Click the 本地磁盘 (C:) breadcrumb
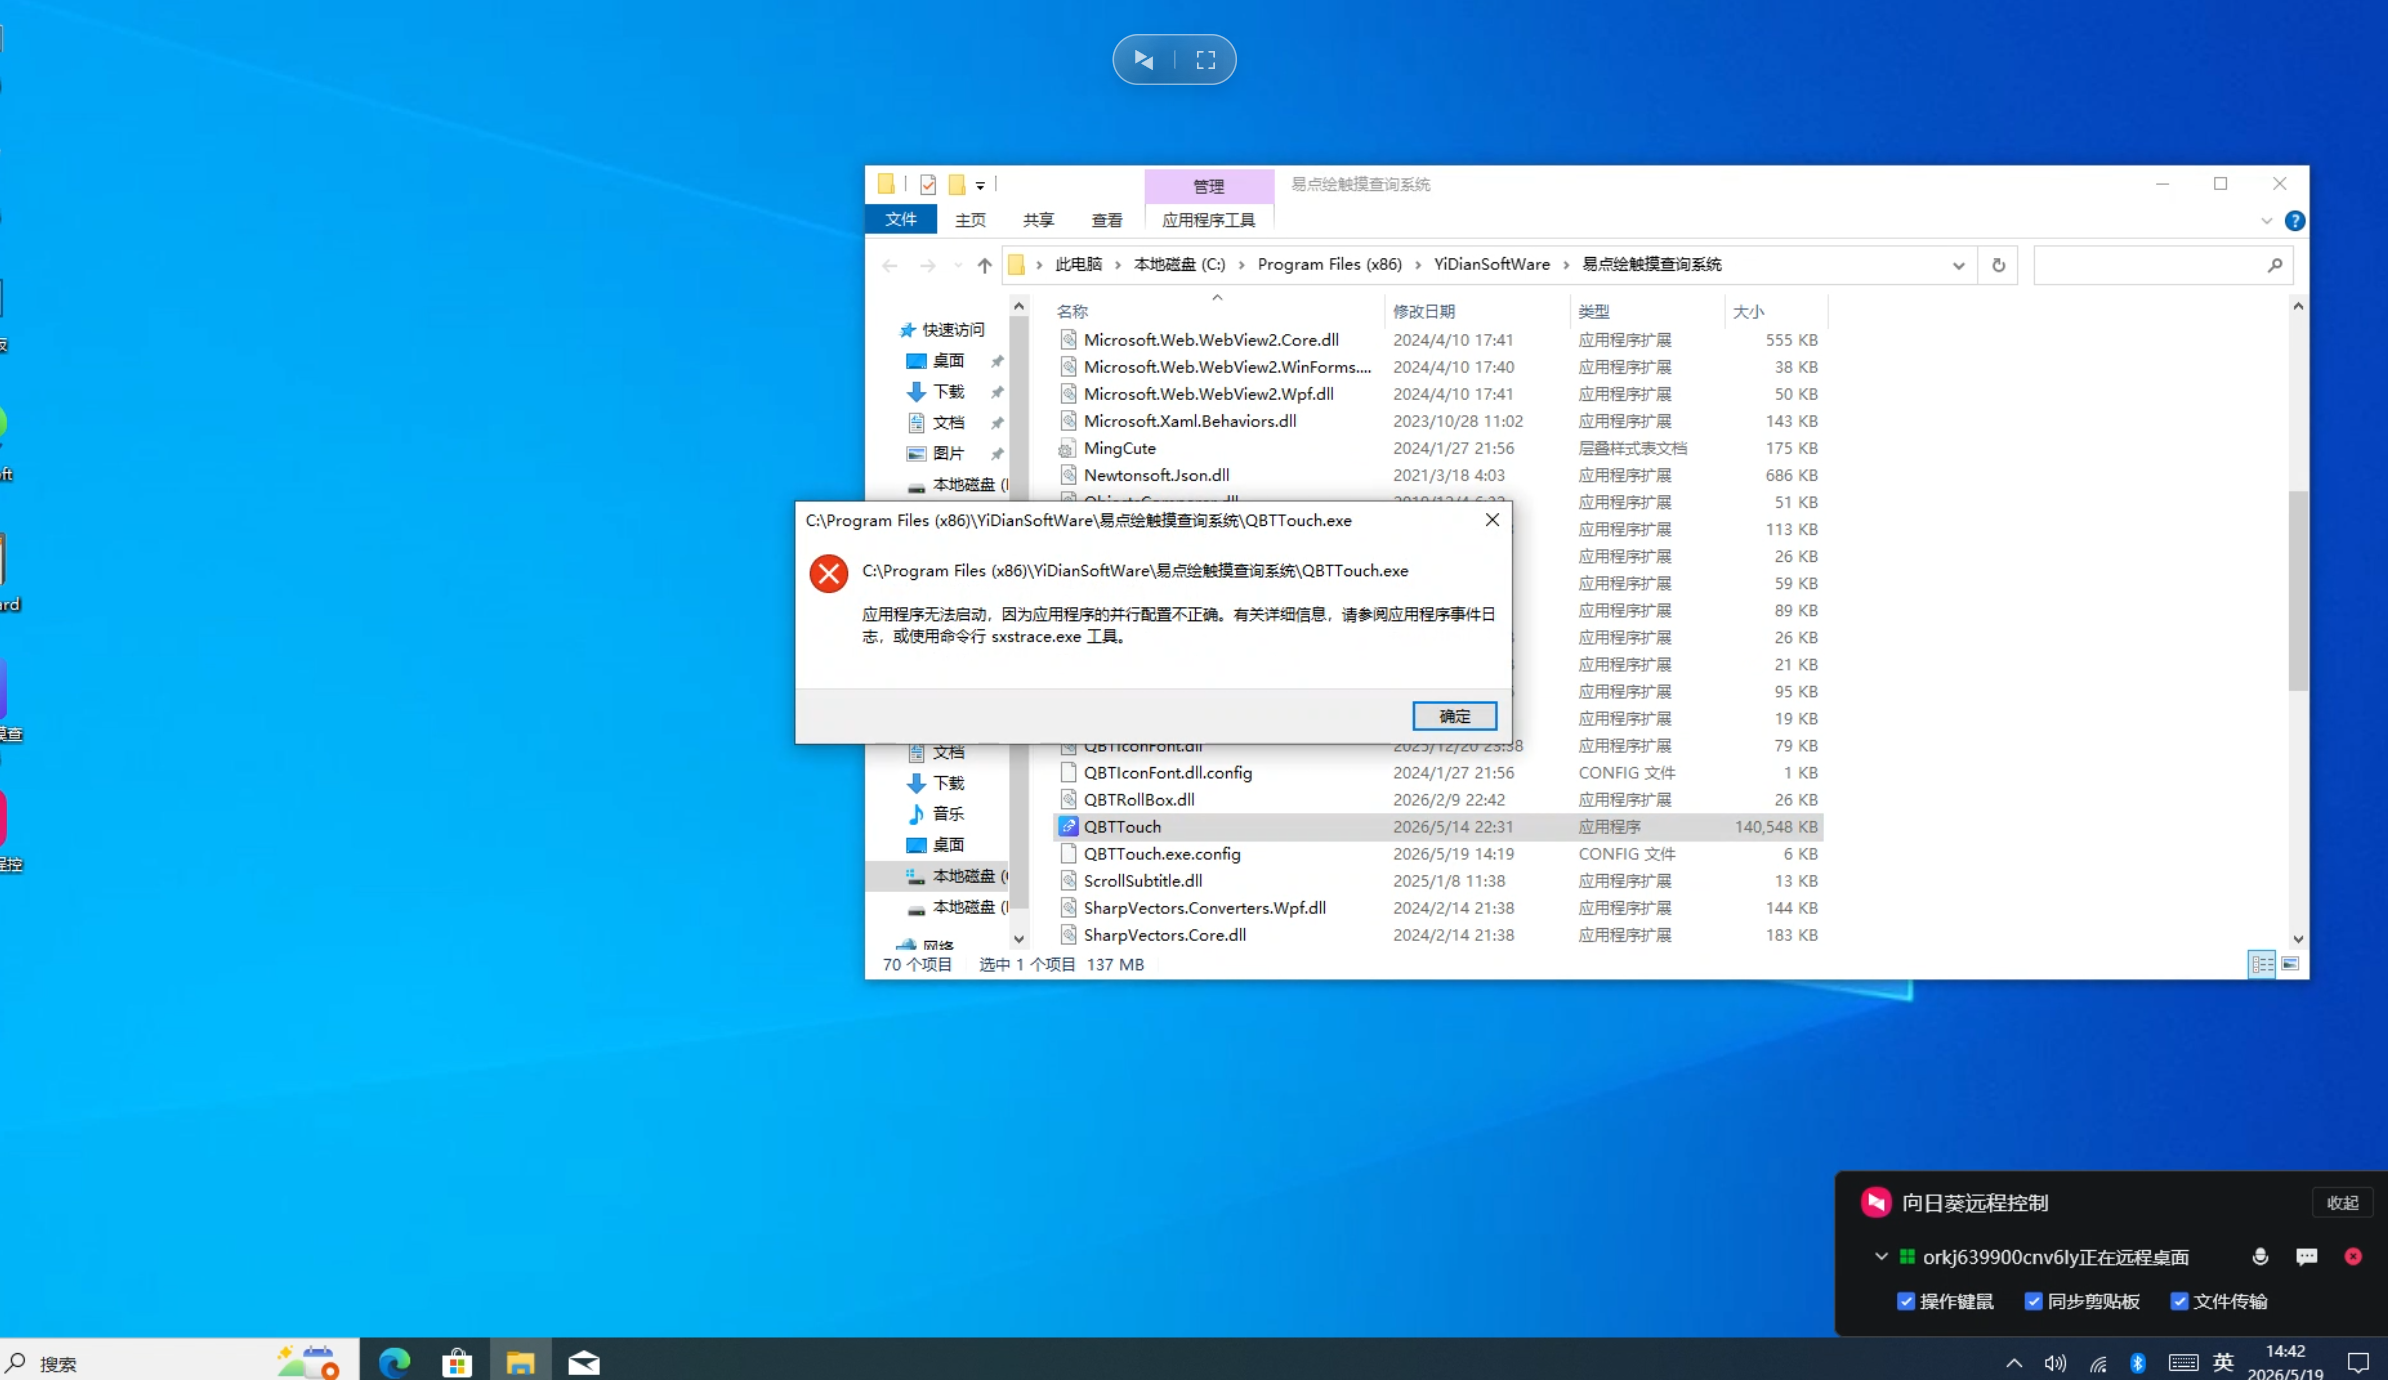 pyautogui.click(x=1179, y=264)
